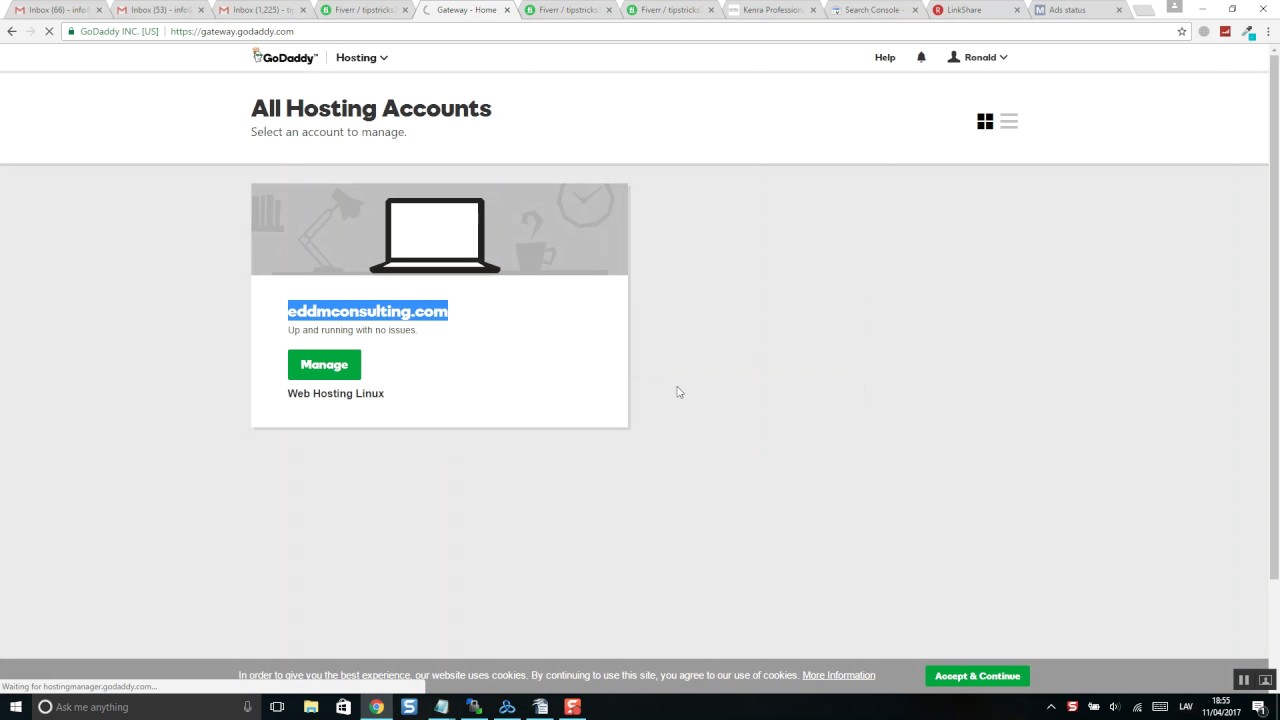Click the eddmconsulting.com domain name
This screenshot has height=720, width=1280.
[x=368, y=311]
